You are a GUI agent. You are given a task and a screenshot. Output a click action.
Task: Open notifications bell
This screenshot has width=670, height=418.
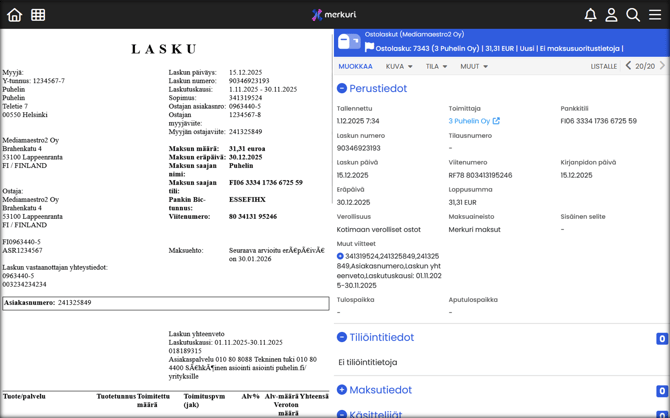[590, 15]
